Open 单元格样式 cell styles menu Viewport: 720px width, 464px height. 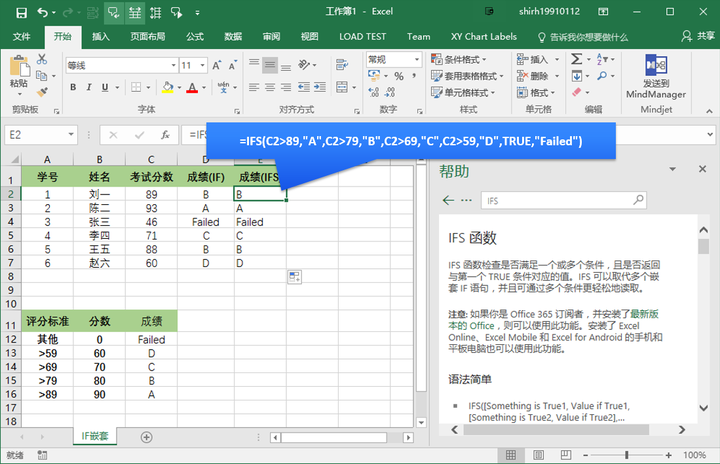(x=463, y=92)
